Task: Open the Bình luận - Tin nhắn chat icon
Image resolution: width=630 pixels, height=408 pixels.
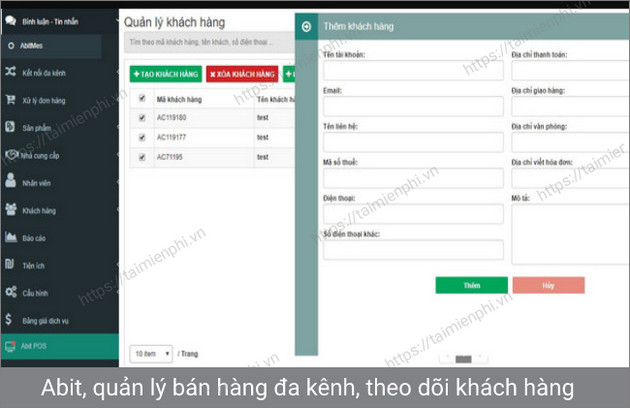Action: point(10,19)
